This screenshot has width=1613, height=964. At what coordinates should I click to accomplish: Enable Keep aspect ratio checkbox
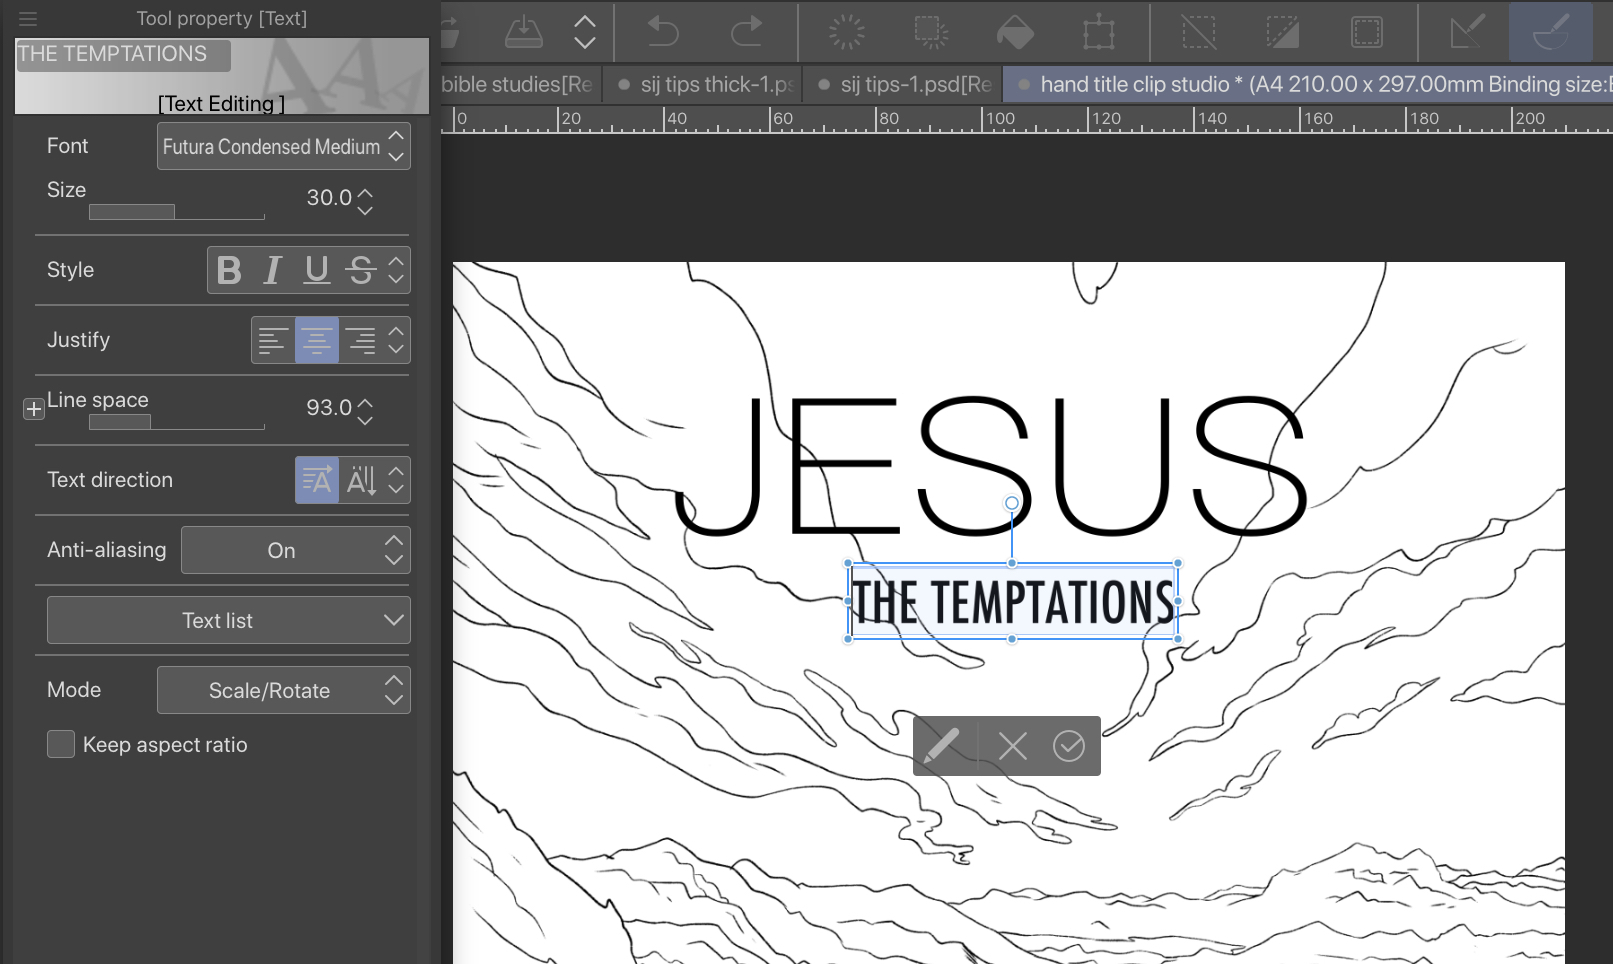(61, 744)
